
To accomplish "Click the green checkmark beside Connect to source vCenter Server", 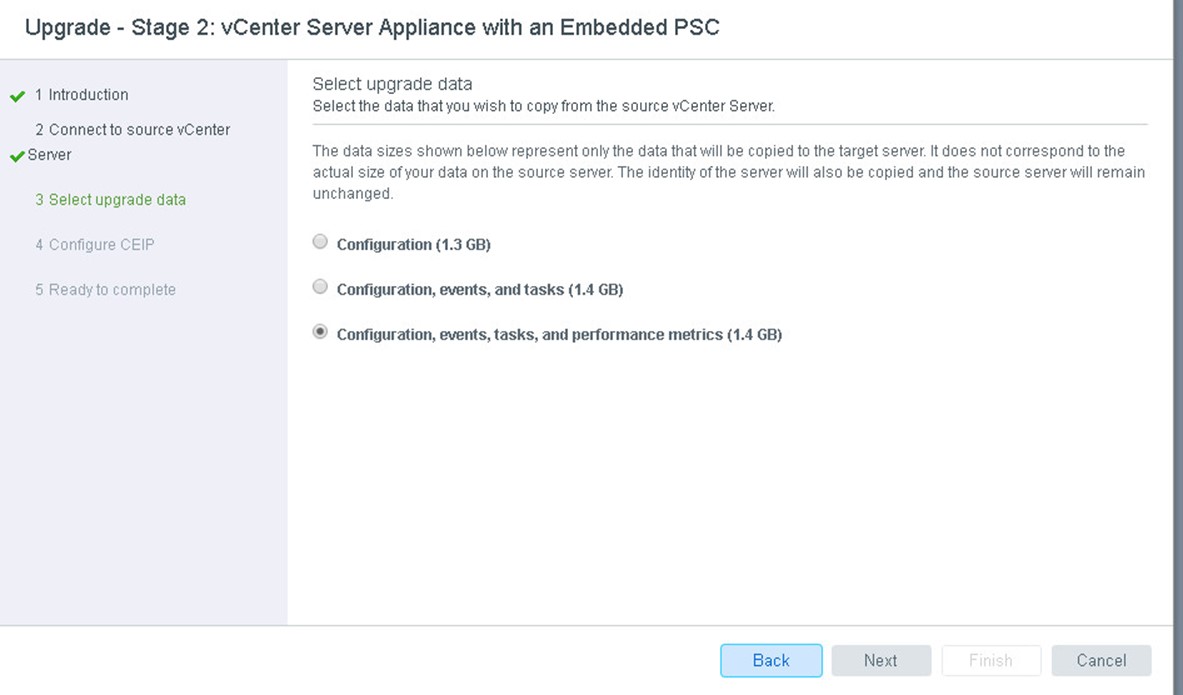I will click(17, 156).
